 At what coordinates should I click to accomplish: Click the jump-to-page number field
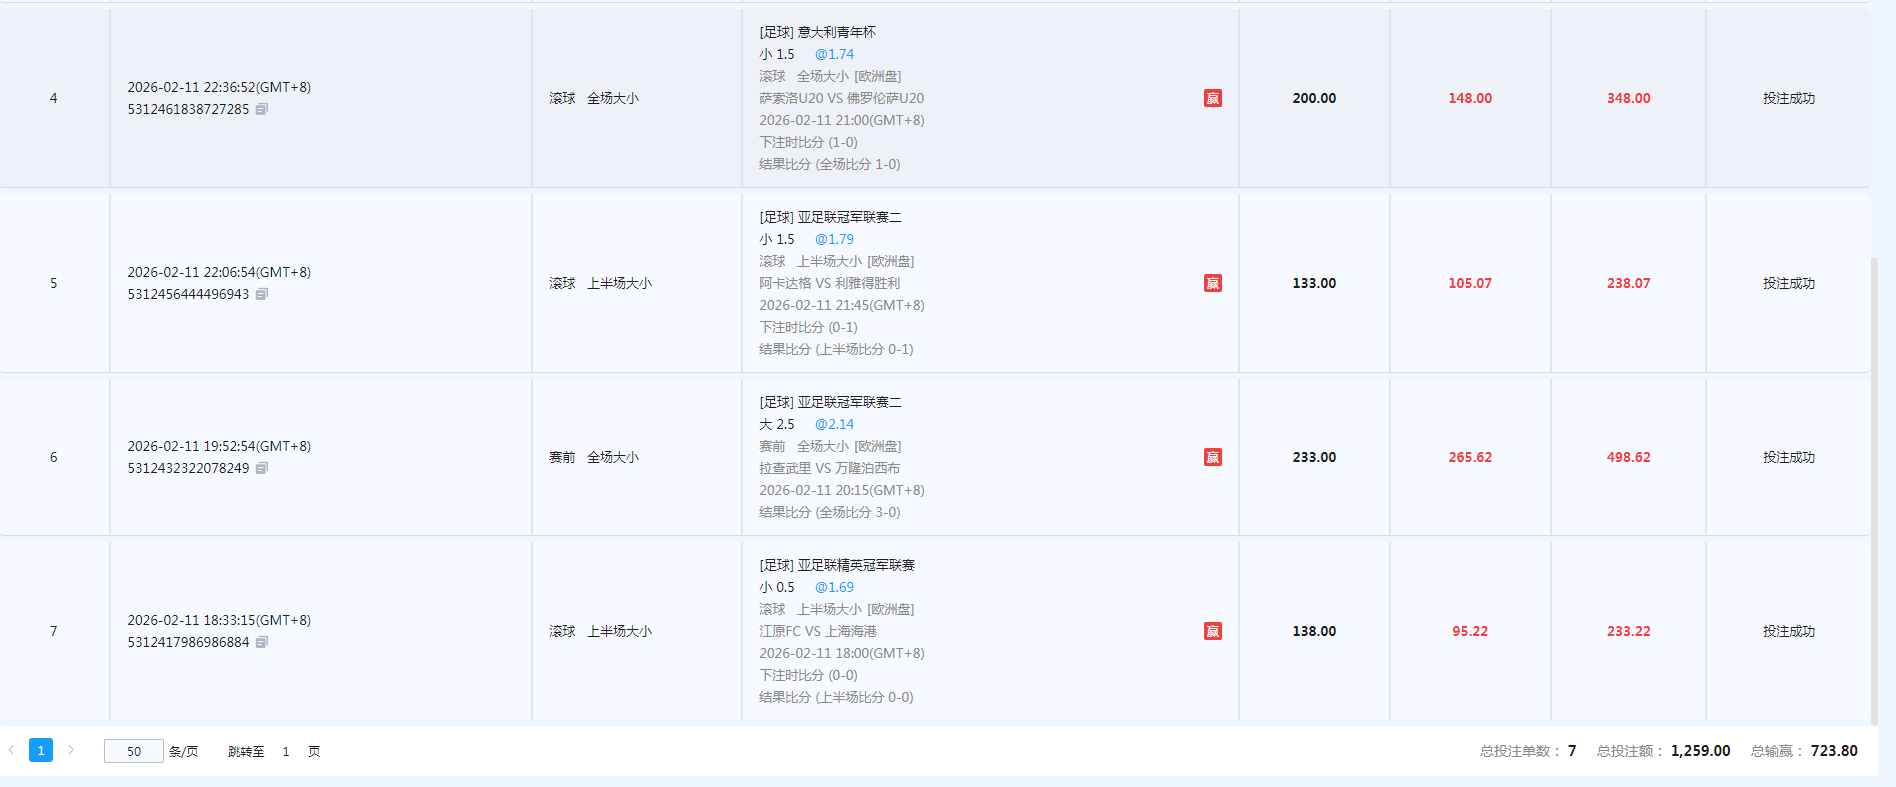(x=286, y=751)
